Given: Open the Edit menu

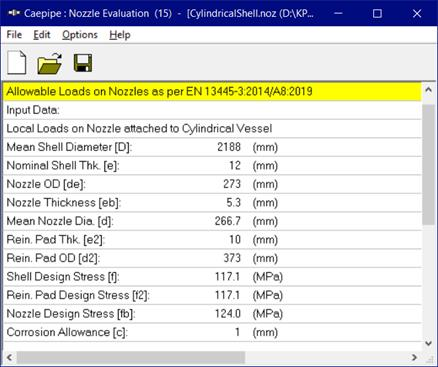Looking at the screenshot, I should [x=42, y=35].
